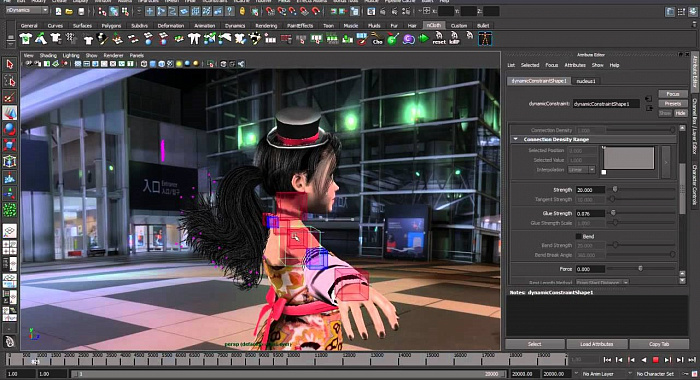Click the viewport yellow light sphere icon
The width and height of the screenshot is (700, 380).
[179, 64]
